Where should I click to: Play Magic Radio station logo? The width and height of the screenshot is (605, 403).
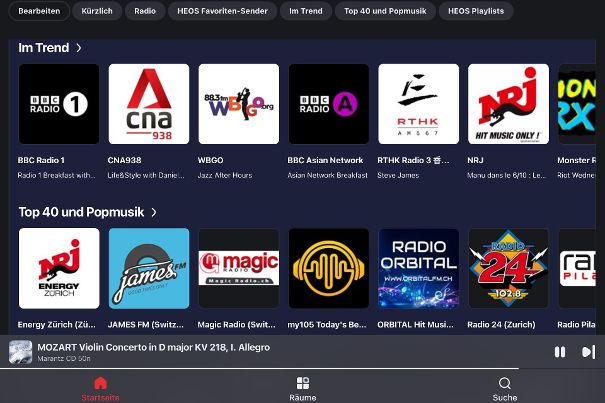(x=239, y=268)
